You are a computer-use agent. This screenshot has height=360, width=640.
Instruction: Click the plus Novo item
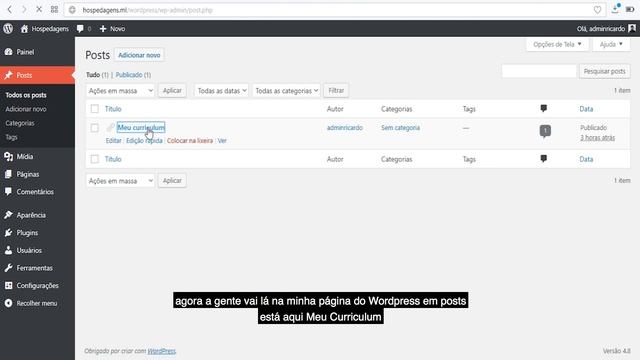[x=112, y=29]
